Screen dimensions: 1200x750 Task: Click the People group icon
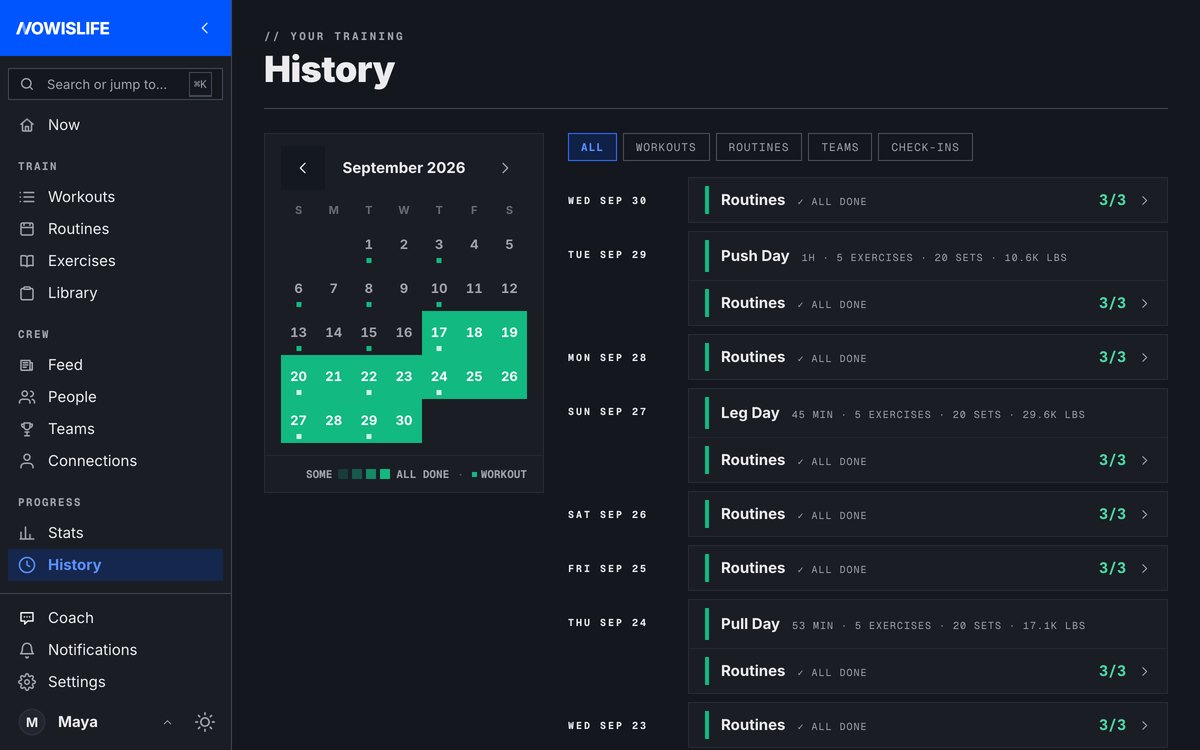[27, 397]
